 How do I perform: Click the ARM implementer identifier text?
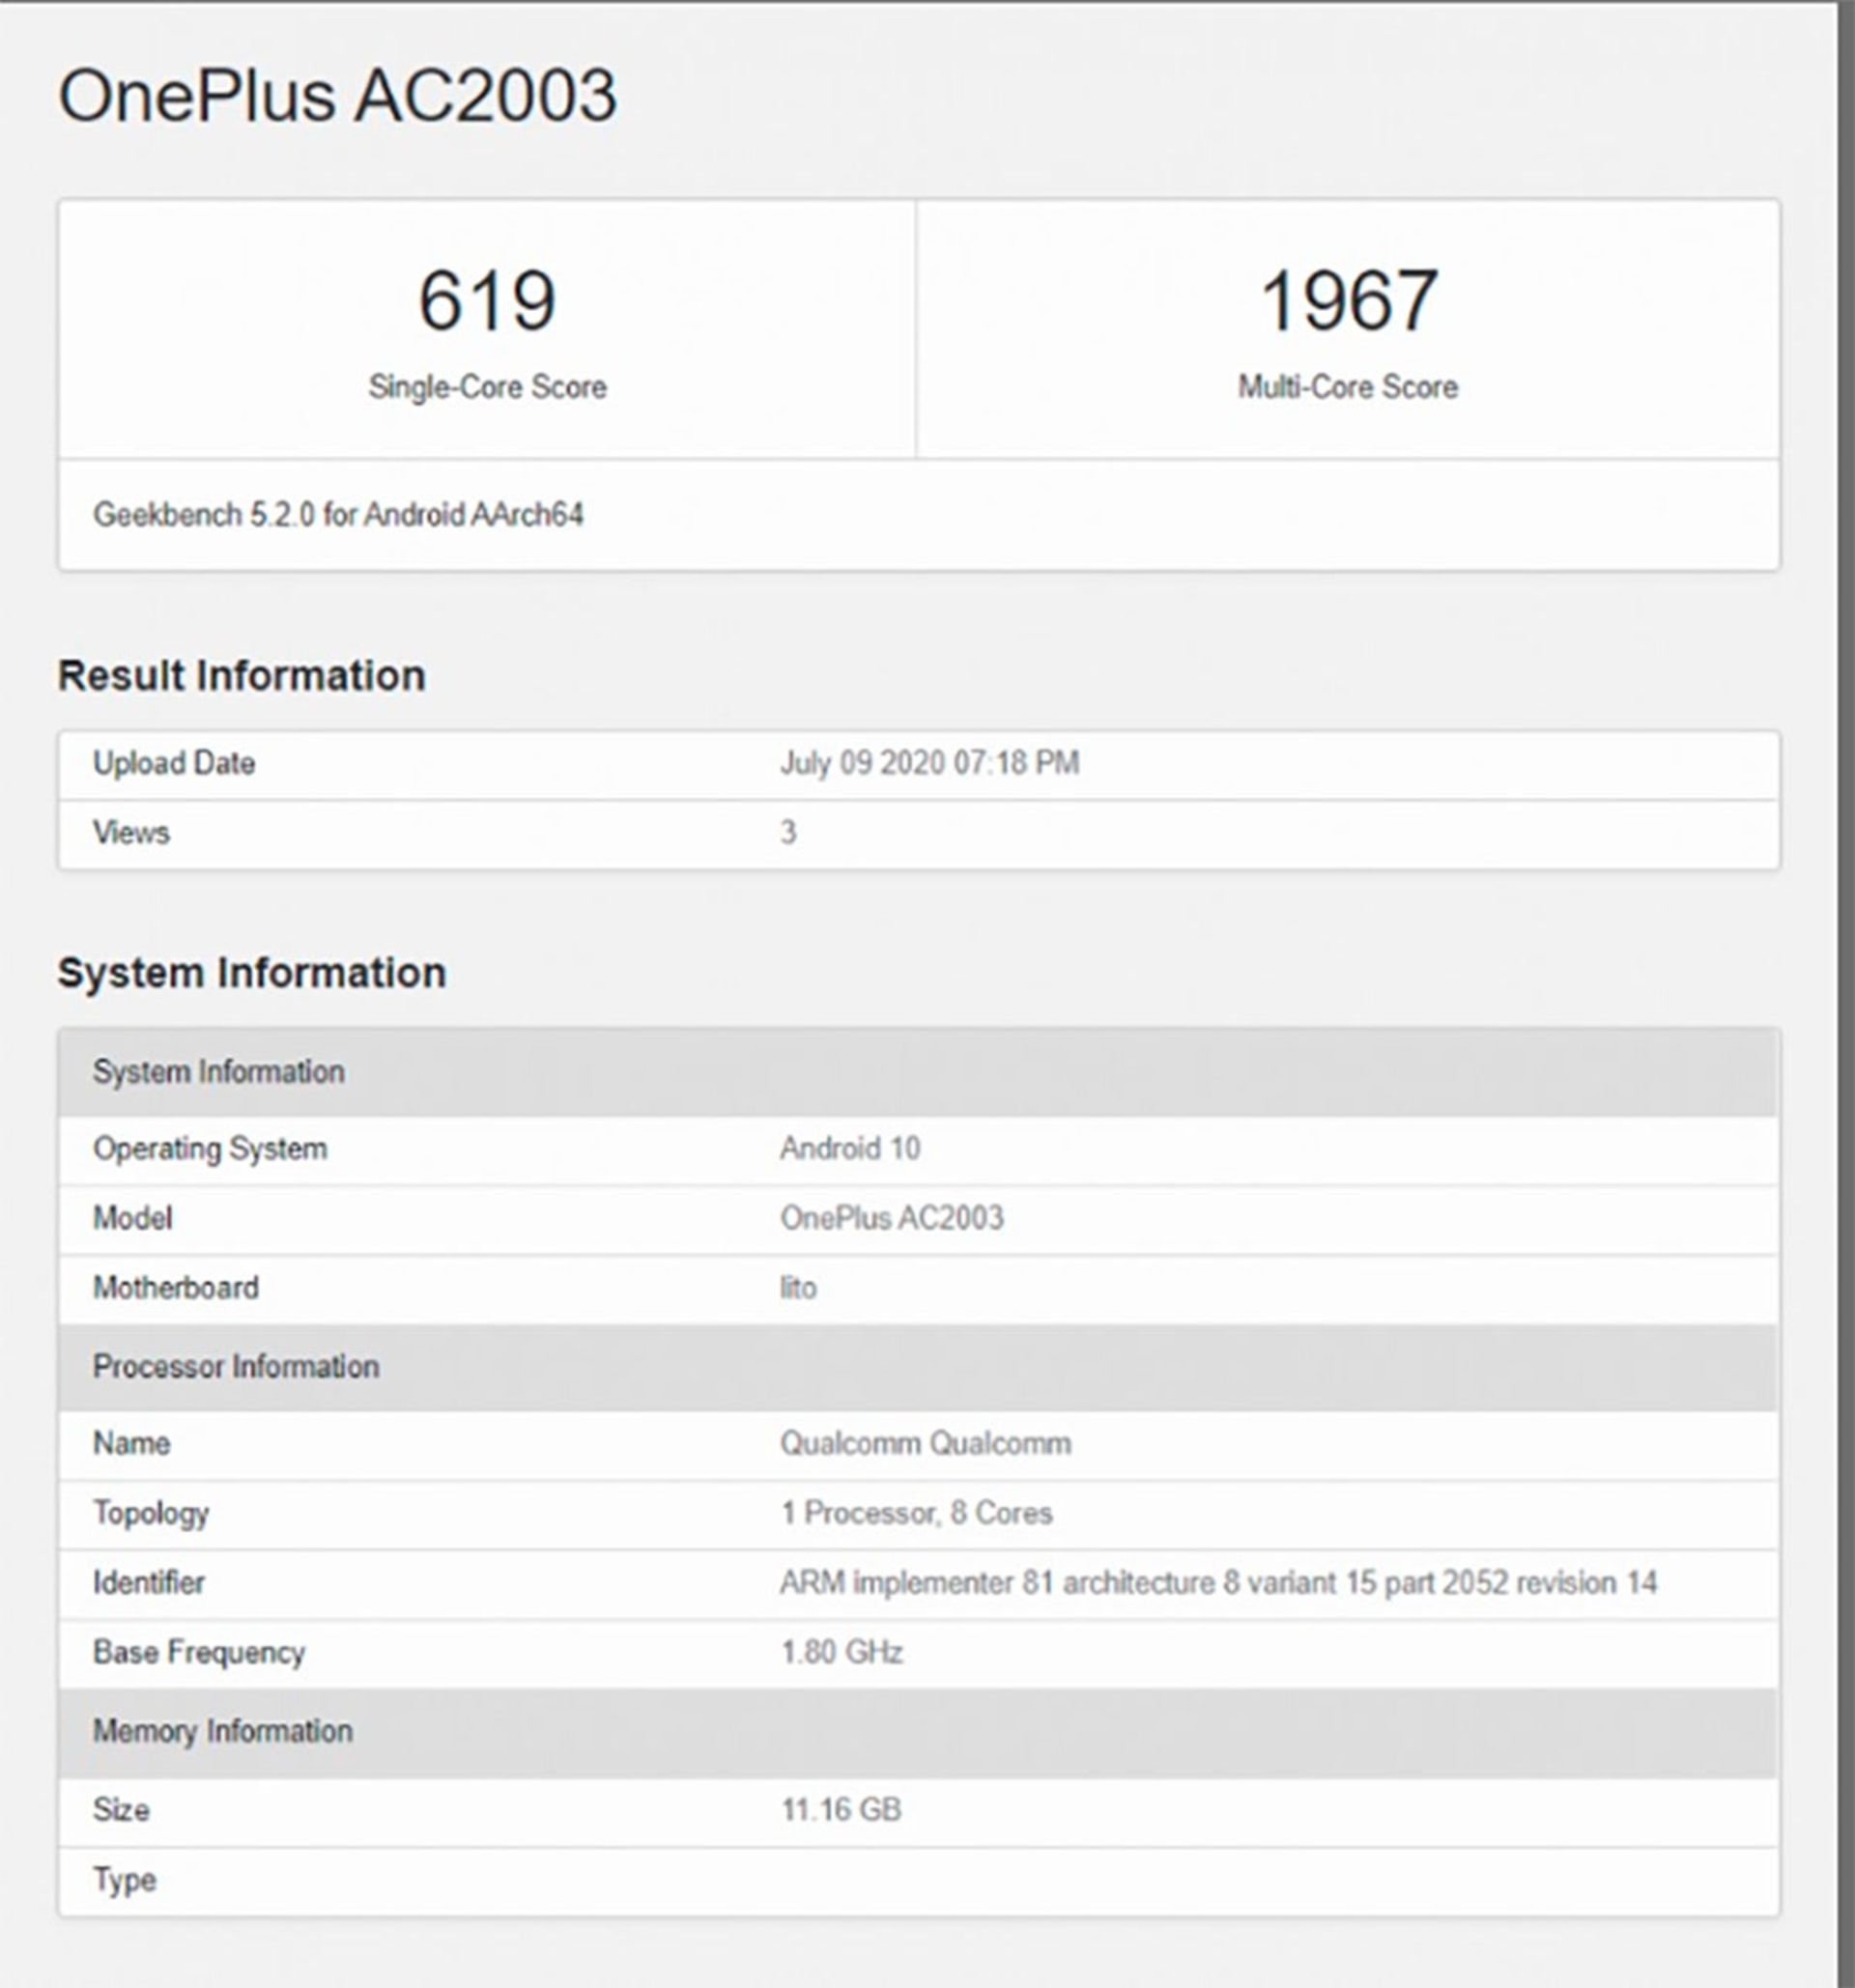coord(1218,1583)
